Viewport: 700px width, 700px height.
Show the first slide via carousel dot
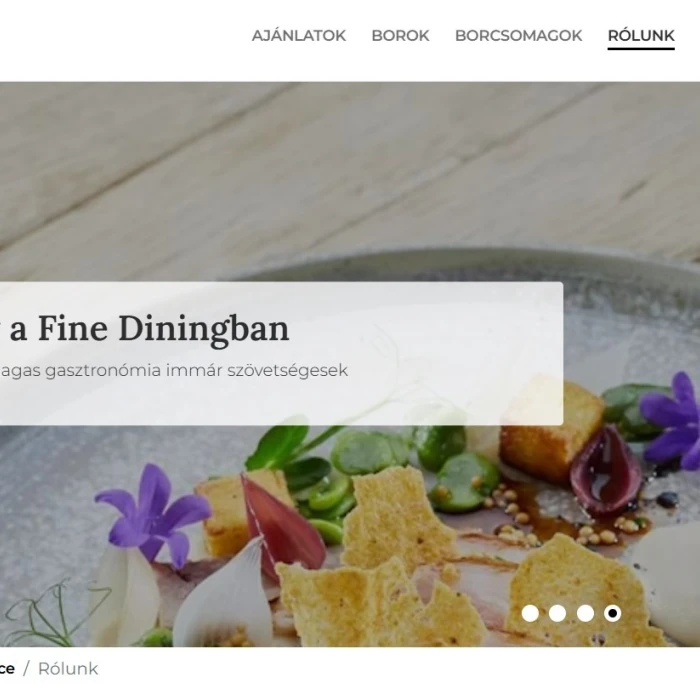[530, 613]
